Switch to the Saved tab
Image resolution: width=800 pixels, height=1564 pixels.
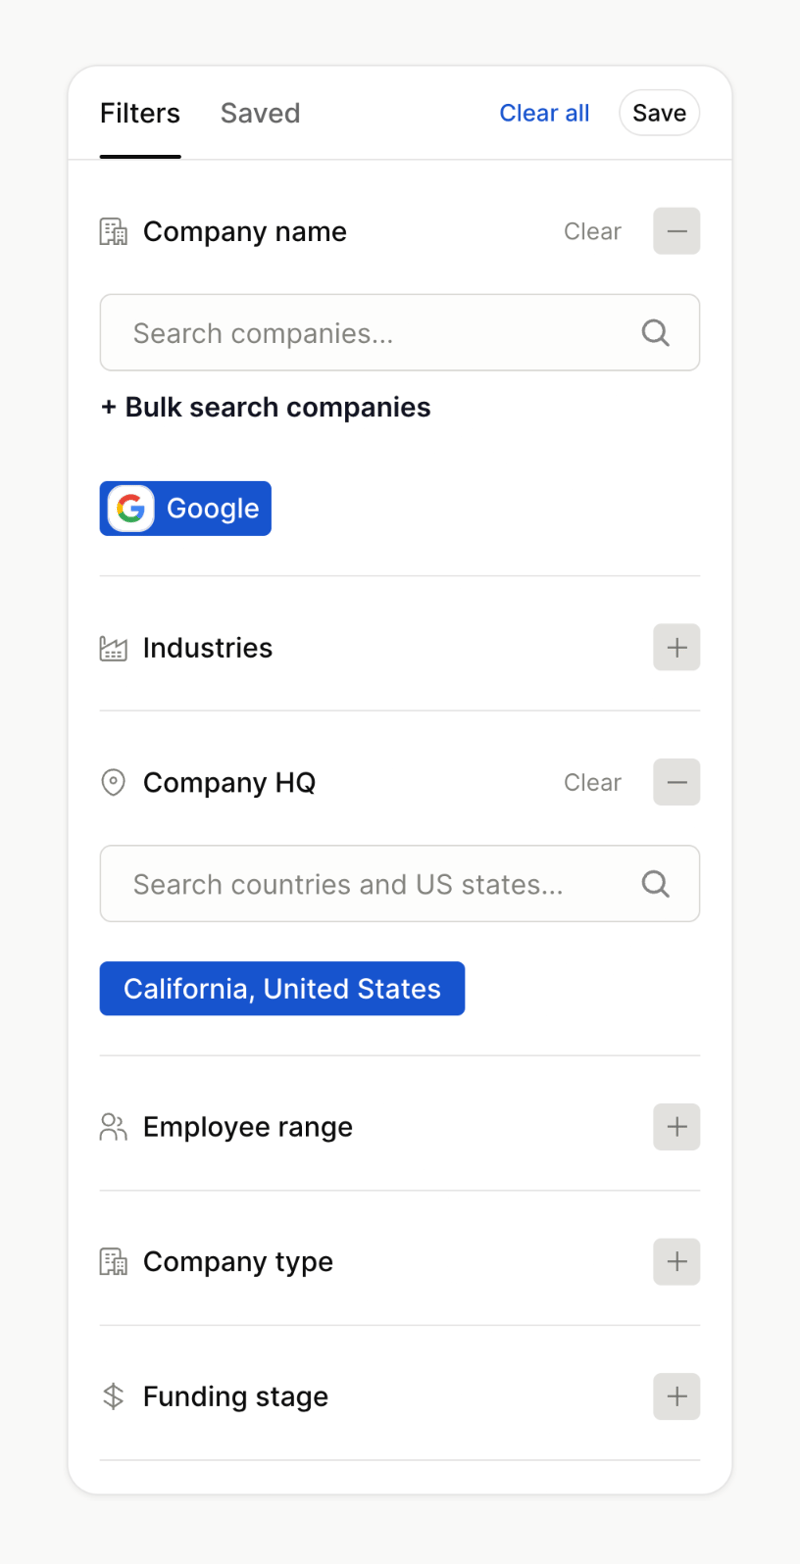260,113
